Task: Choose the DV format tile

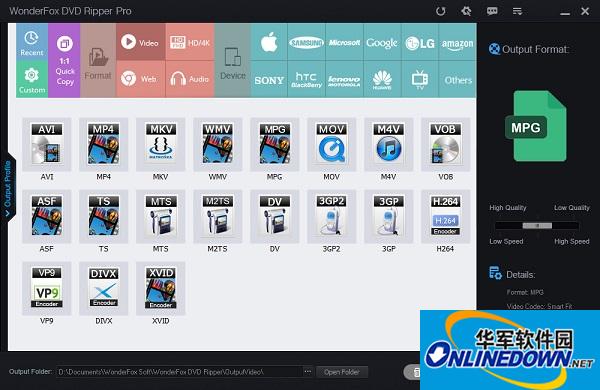Action: coord(275,216)
